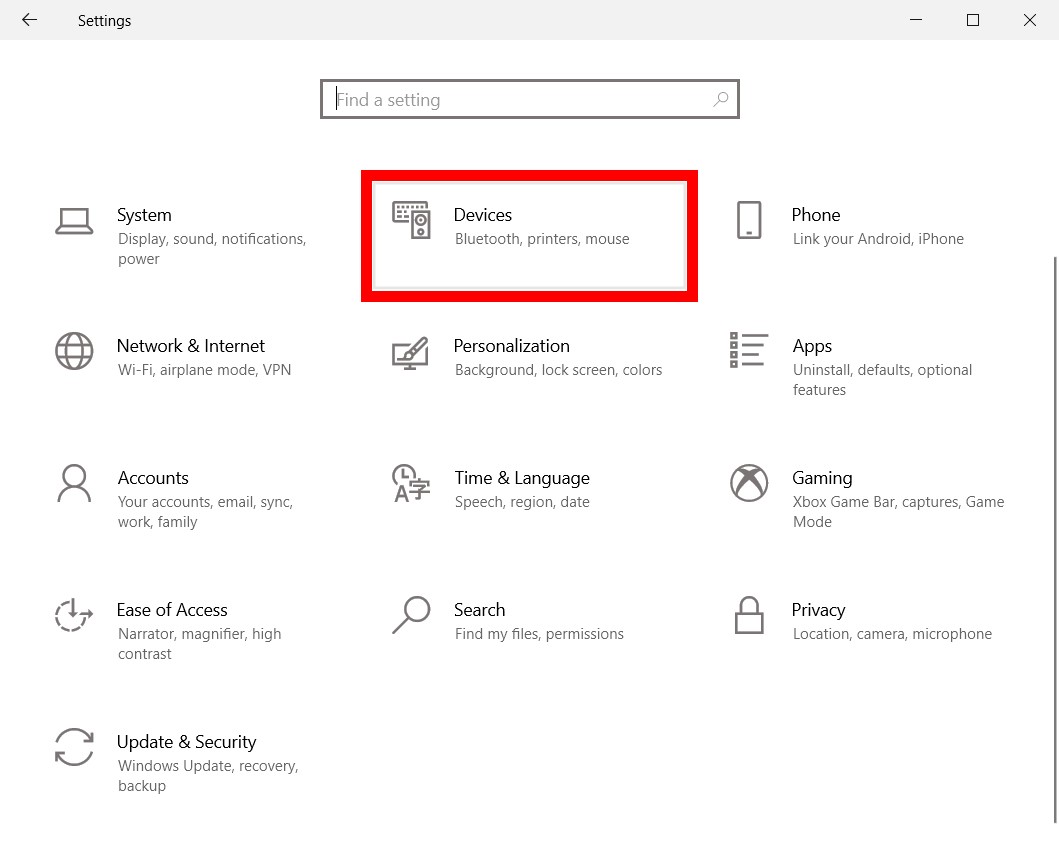Click the Gaming Xbox icon
The width and height of the screenshot is (1059, 843).
(748, 483)
